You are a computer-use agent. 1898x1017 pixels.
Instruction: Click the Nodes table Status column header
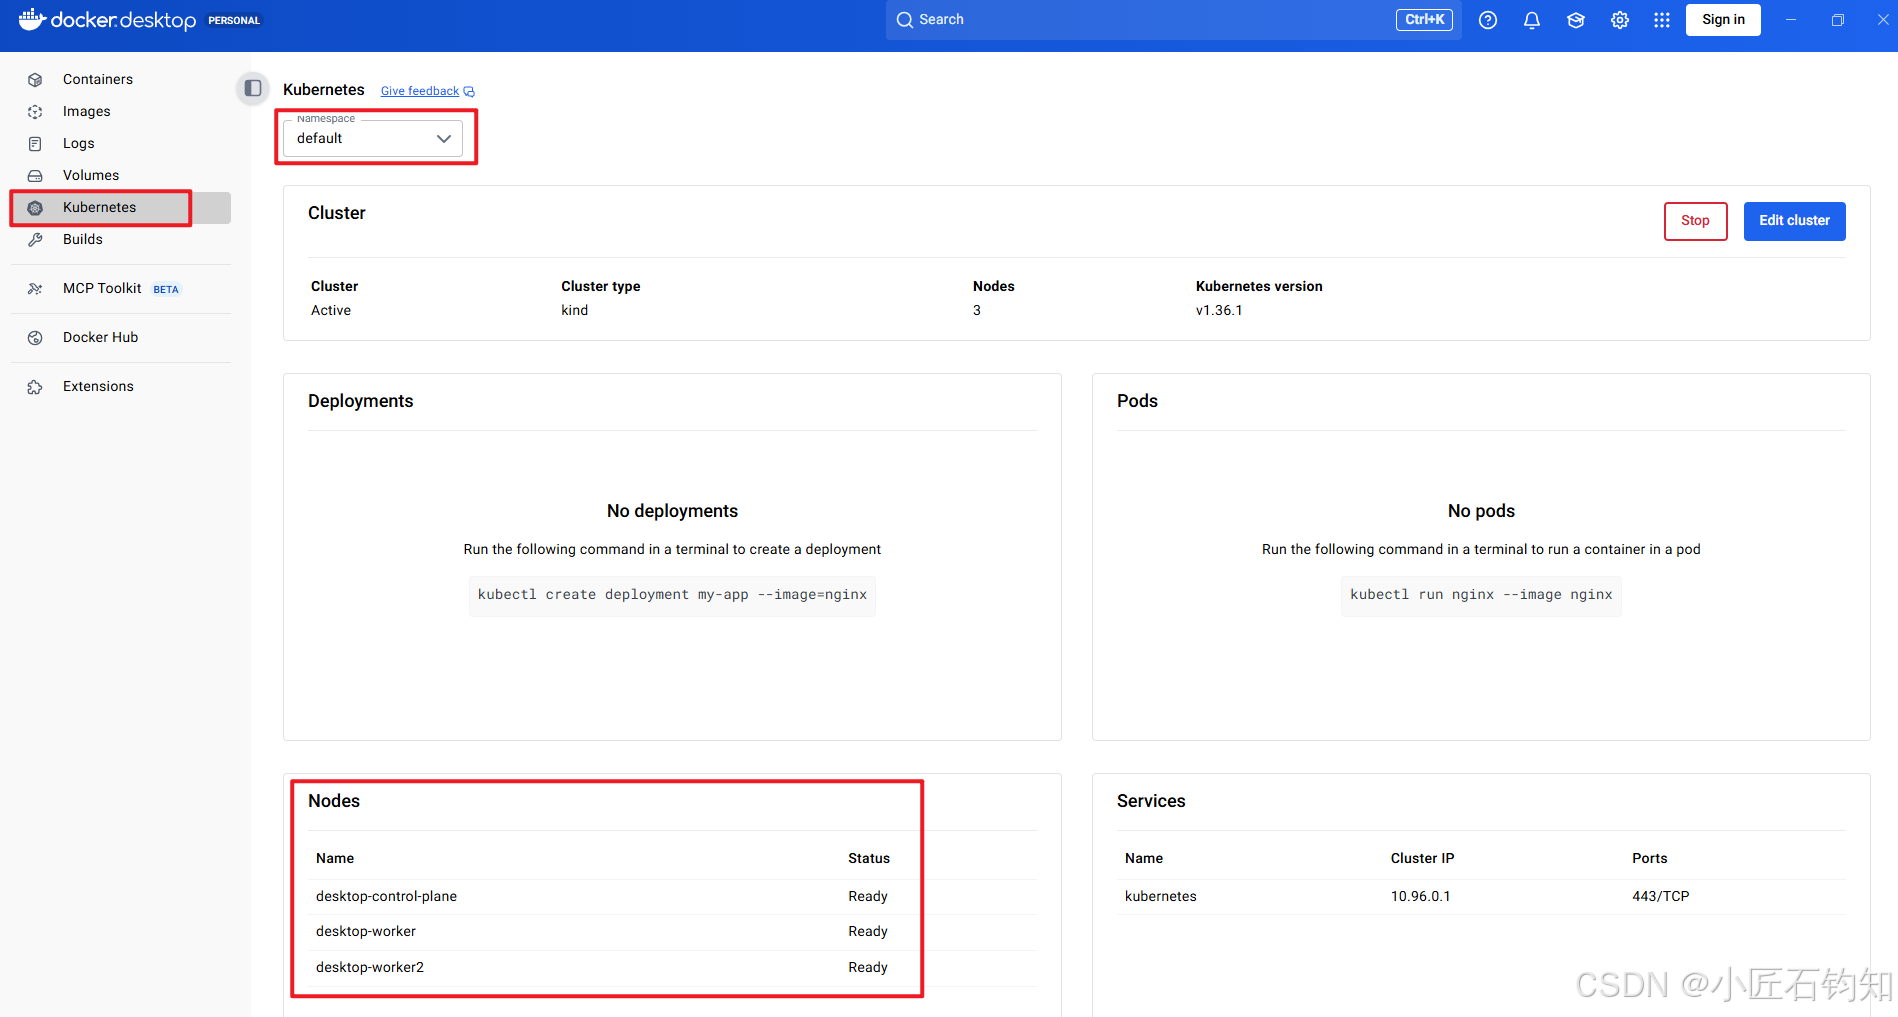[x=869, y=859]
